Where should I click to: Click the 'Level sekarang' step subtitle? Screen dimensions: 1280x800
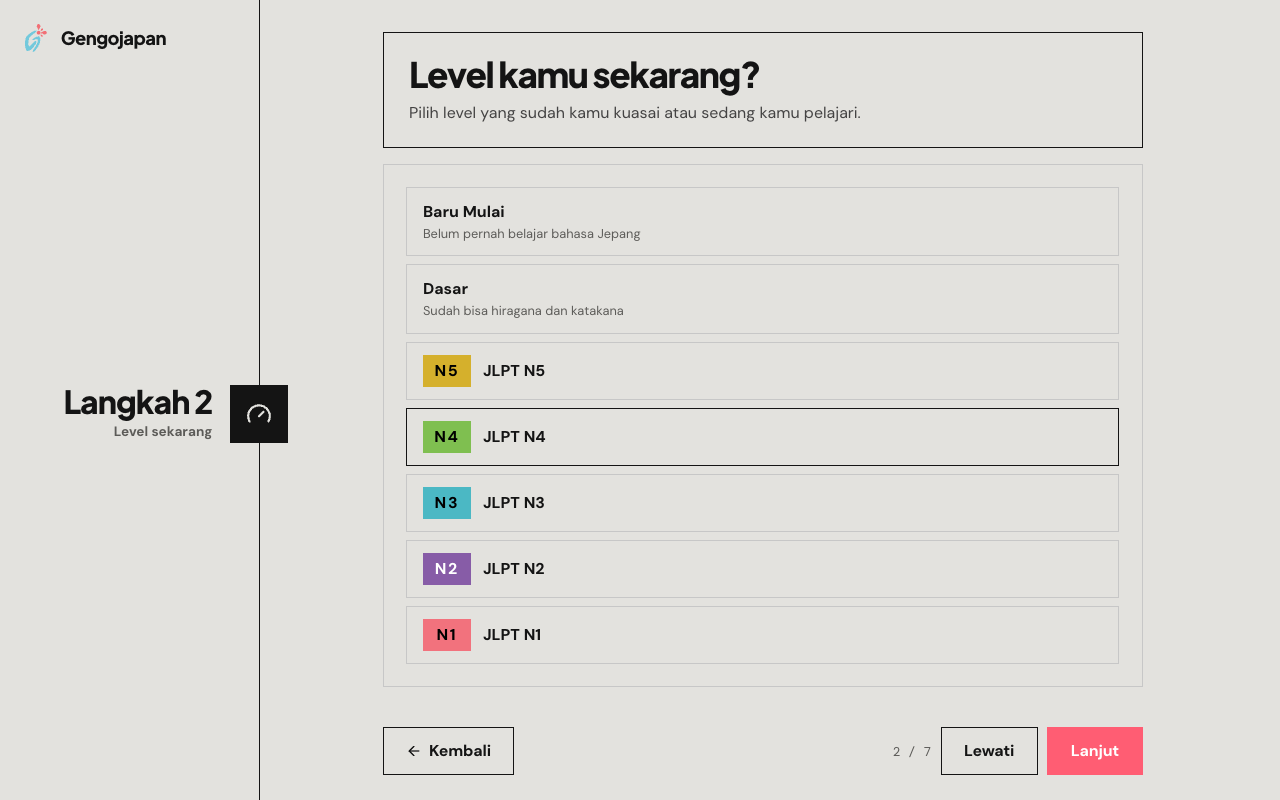tap(163, 432)
